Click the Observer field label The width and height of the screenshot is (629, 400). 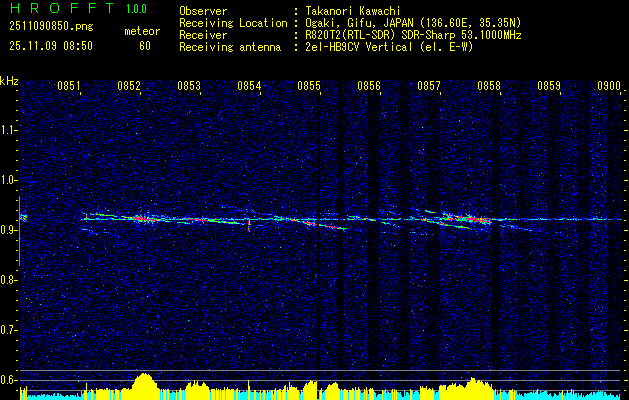pos(203,11)
